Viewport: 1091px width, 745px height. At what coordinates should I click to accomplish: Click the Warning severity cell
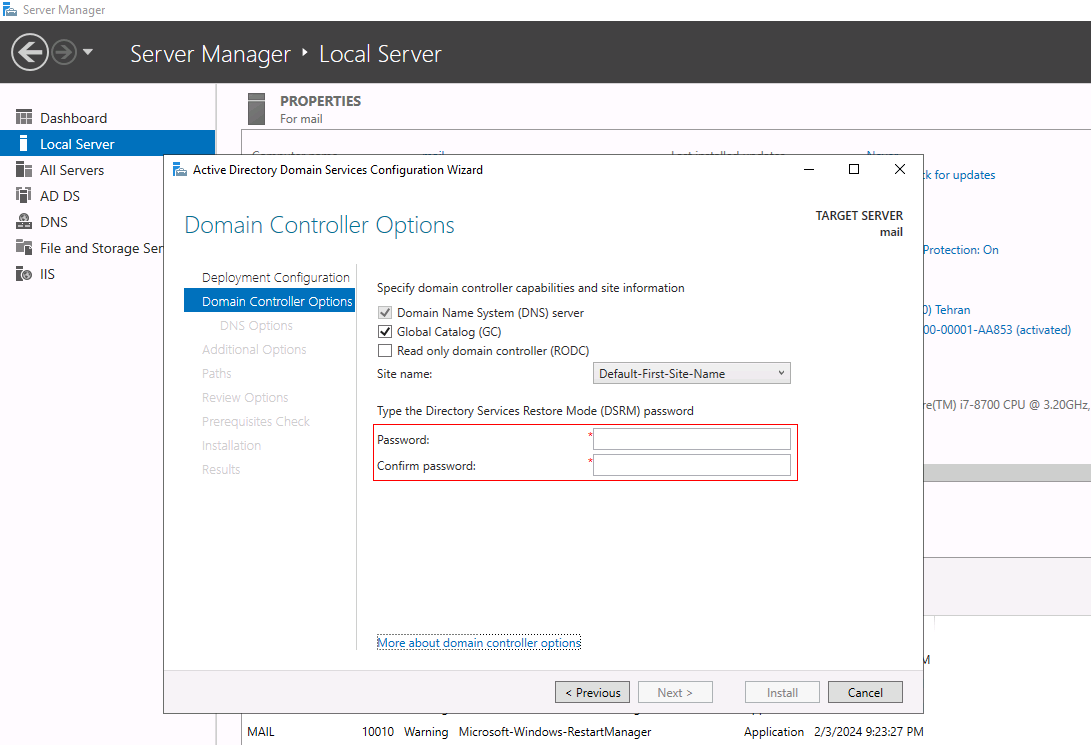[x=426, y=732]
